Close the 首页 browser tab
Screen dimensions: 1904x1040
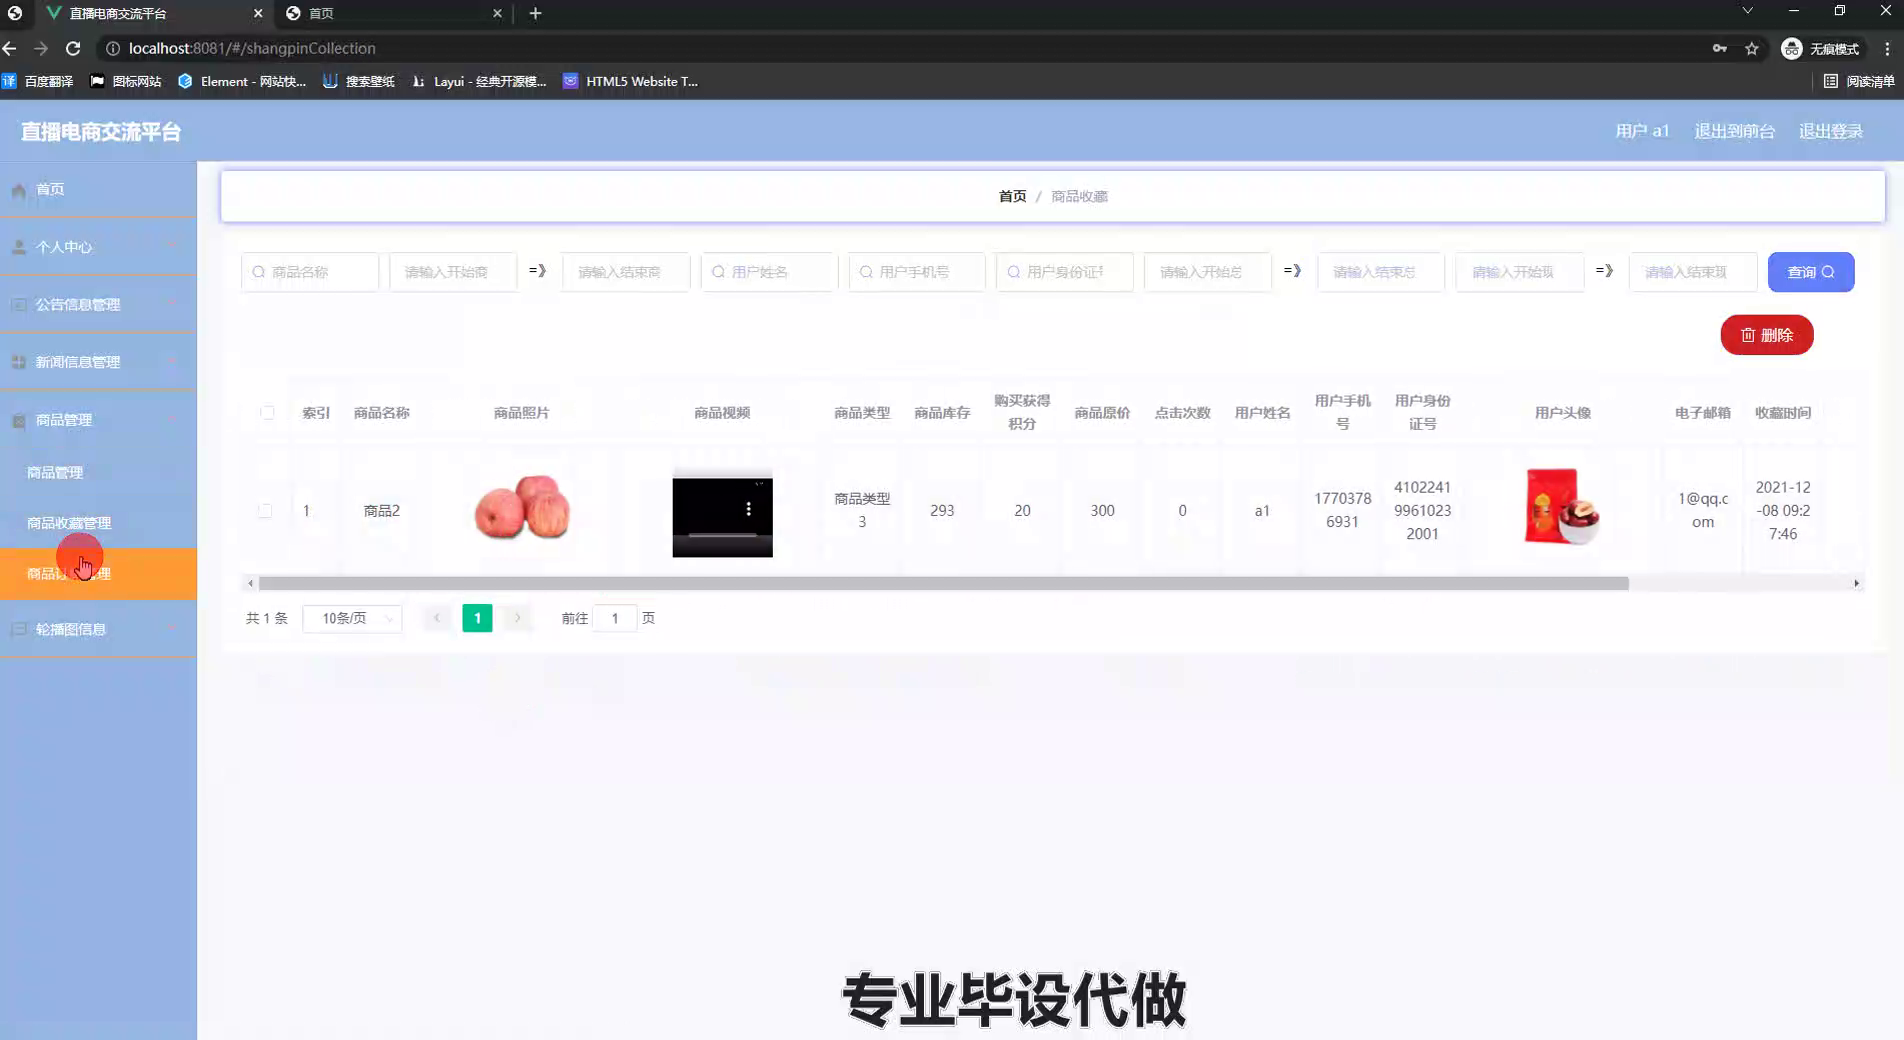coord(497,13)
